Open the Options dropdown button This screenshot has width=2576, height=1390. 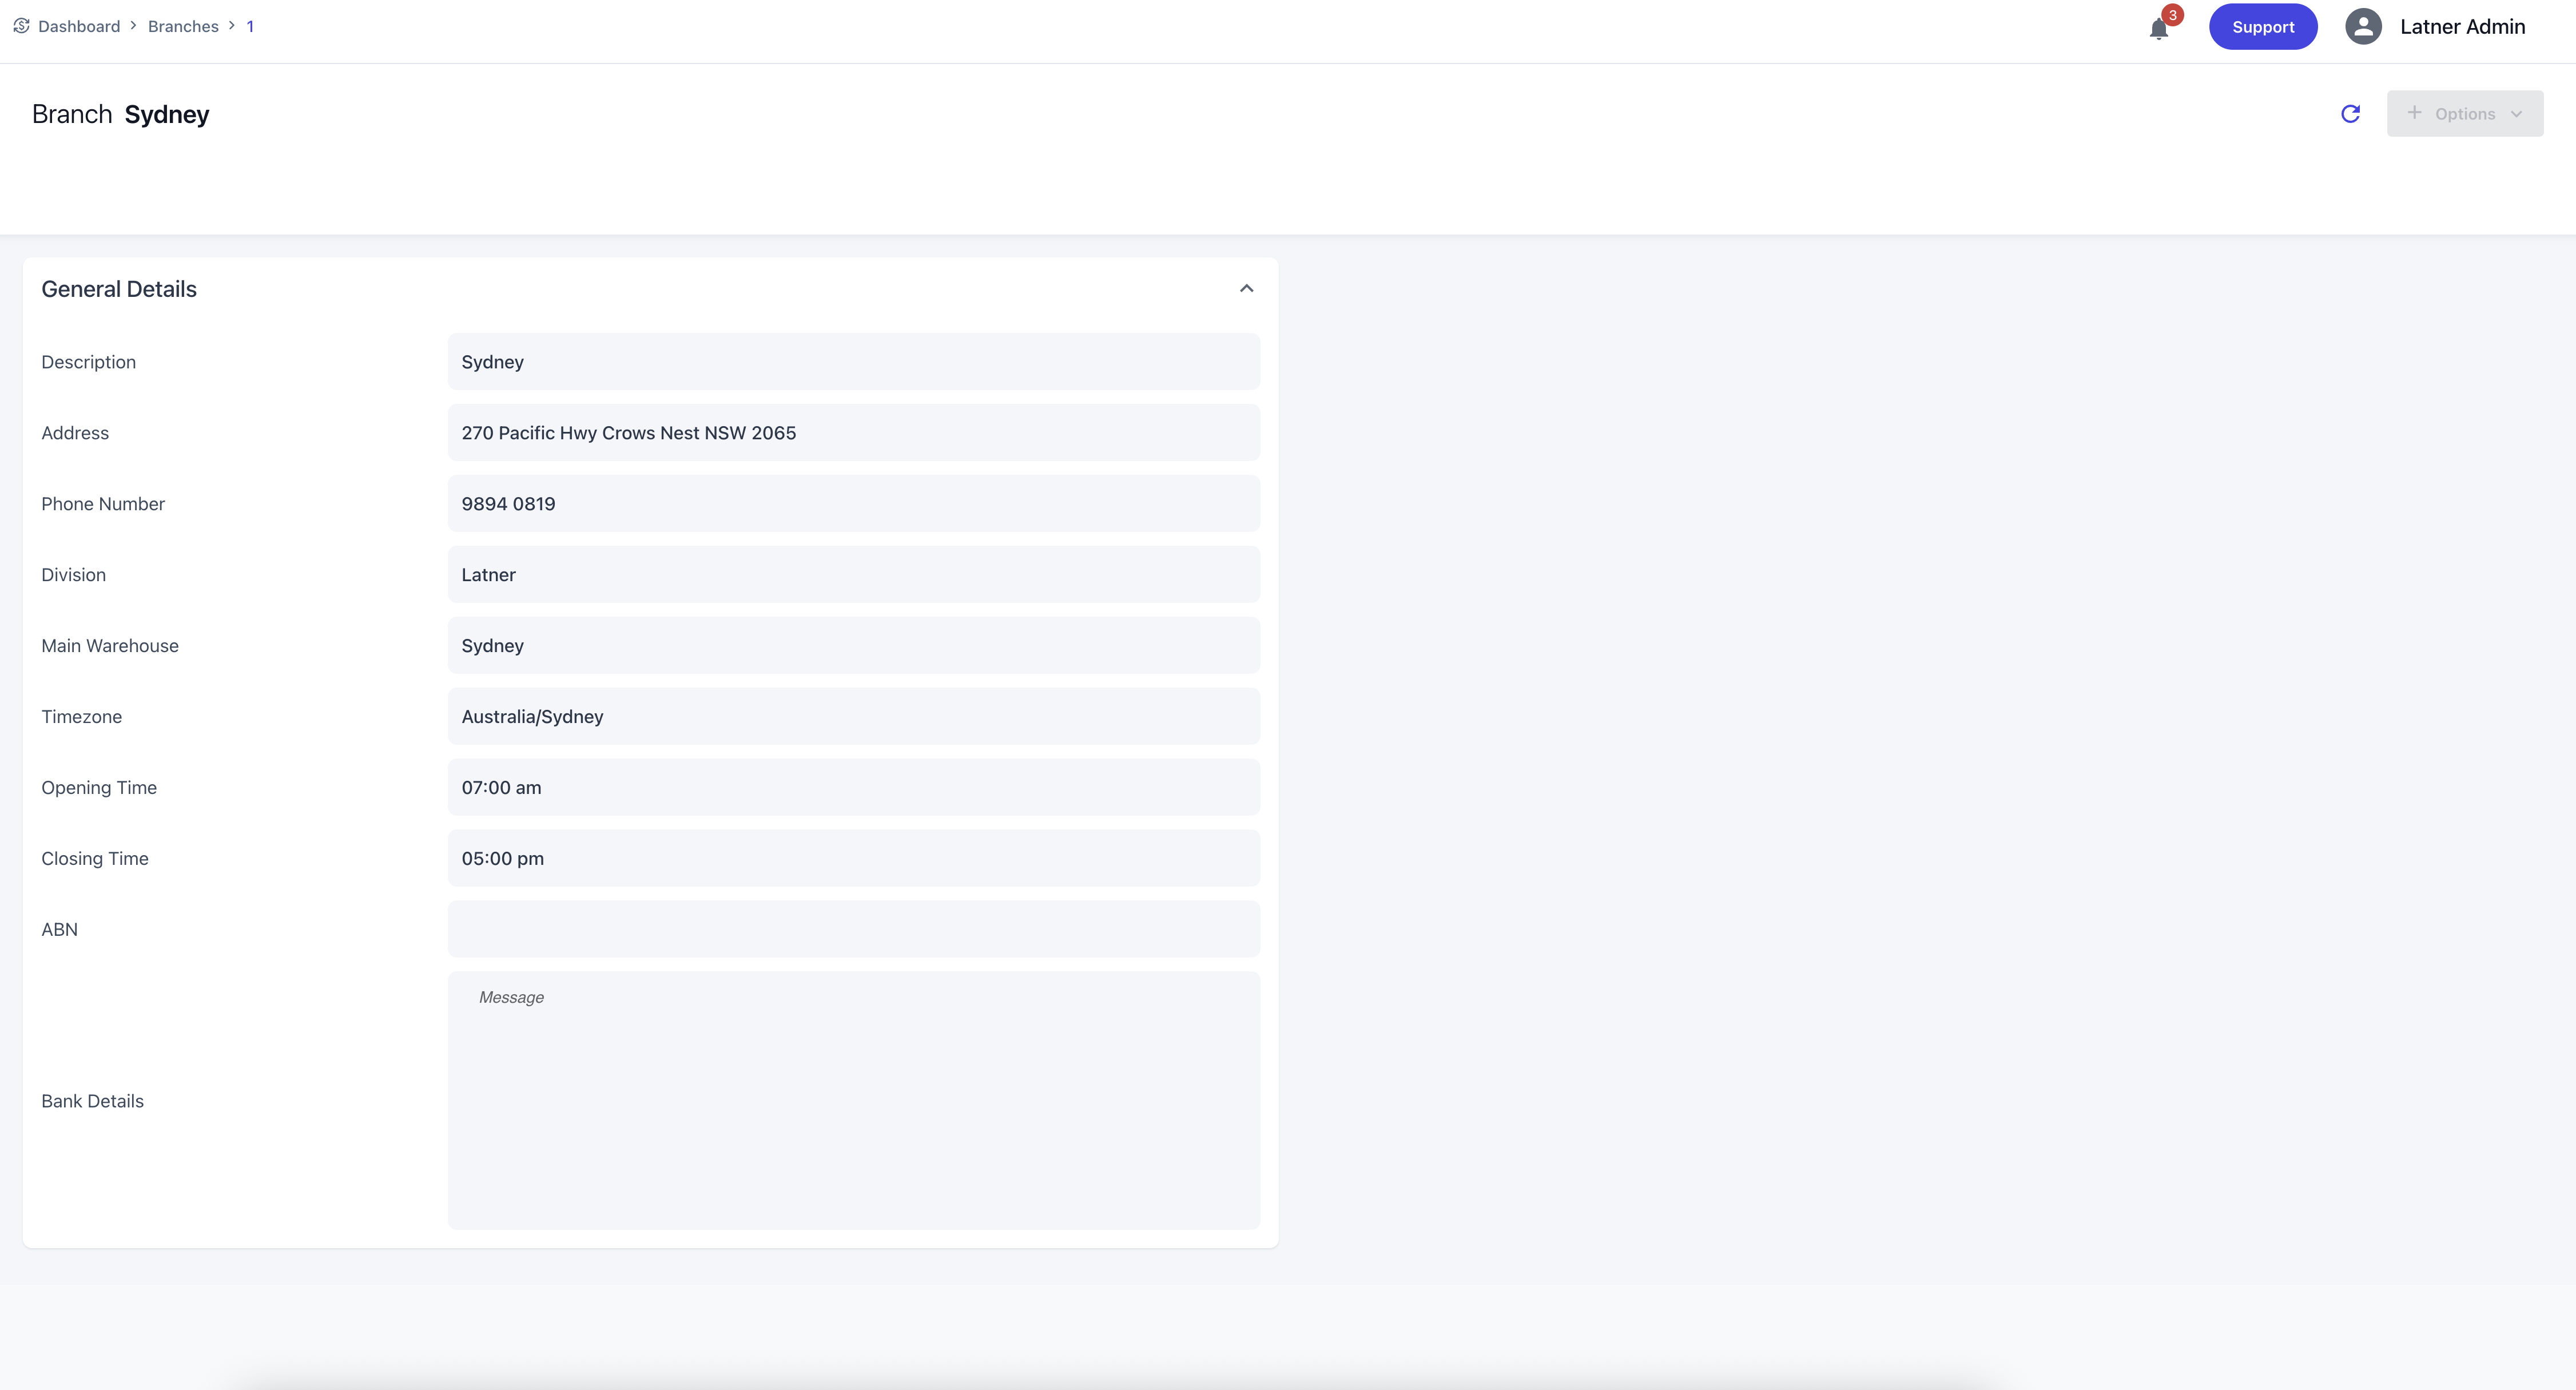(x=2464, y=114)
